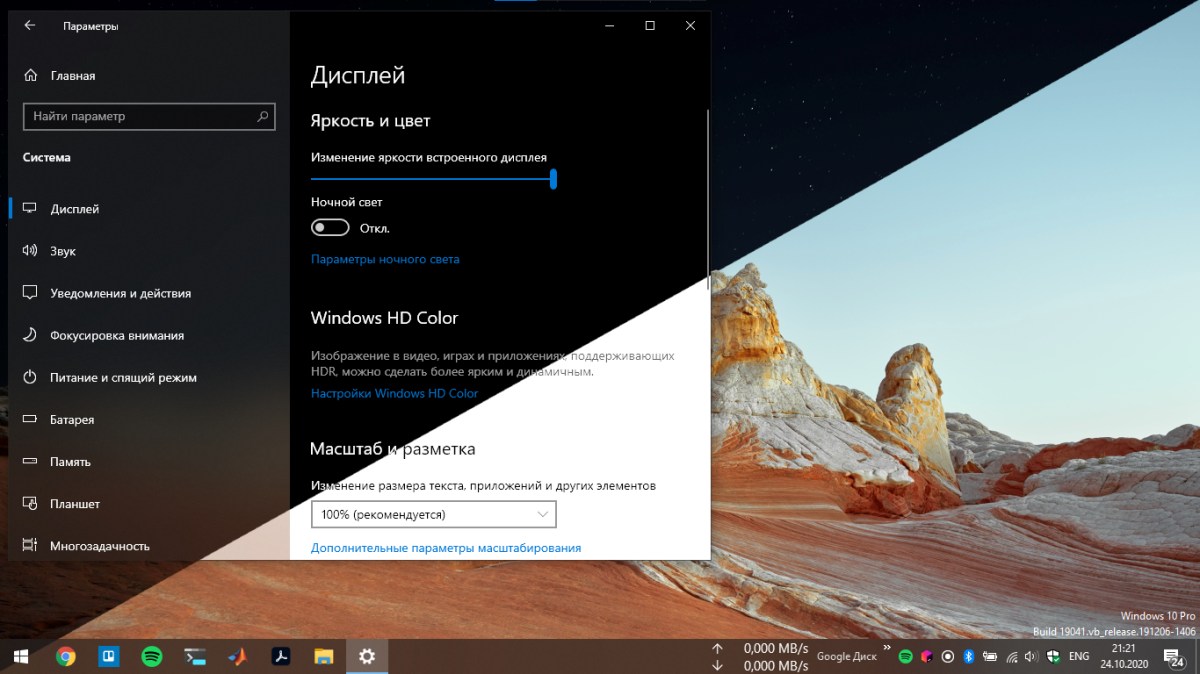1200x674 pixels.
Task: Click the volume icon in the system tray
Action: (1031, 657)
